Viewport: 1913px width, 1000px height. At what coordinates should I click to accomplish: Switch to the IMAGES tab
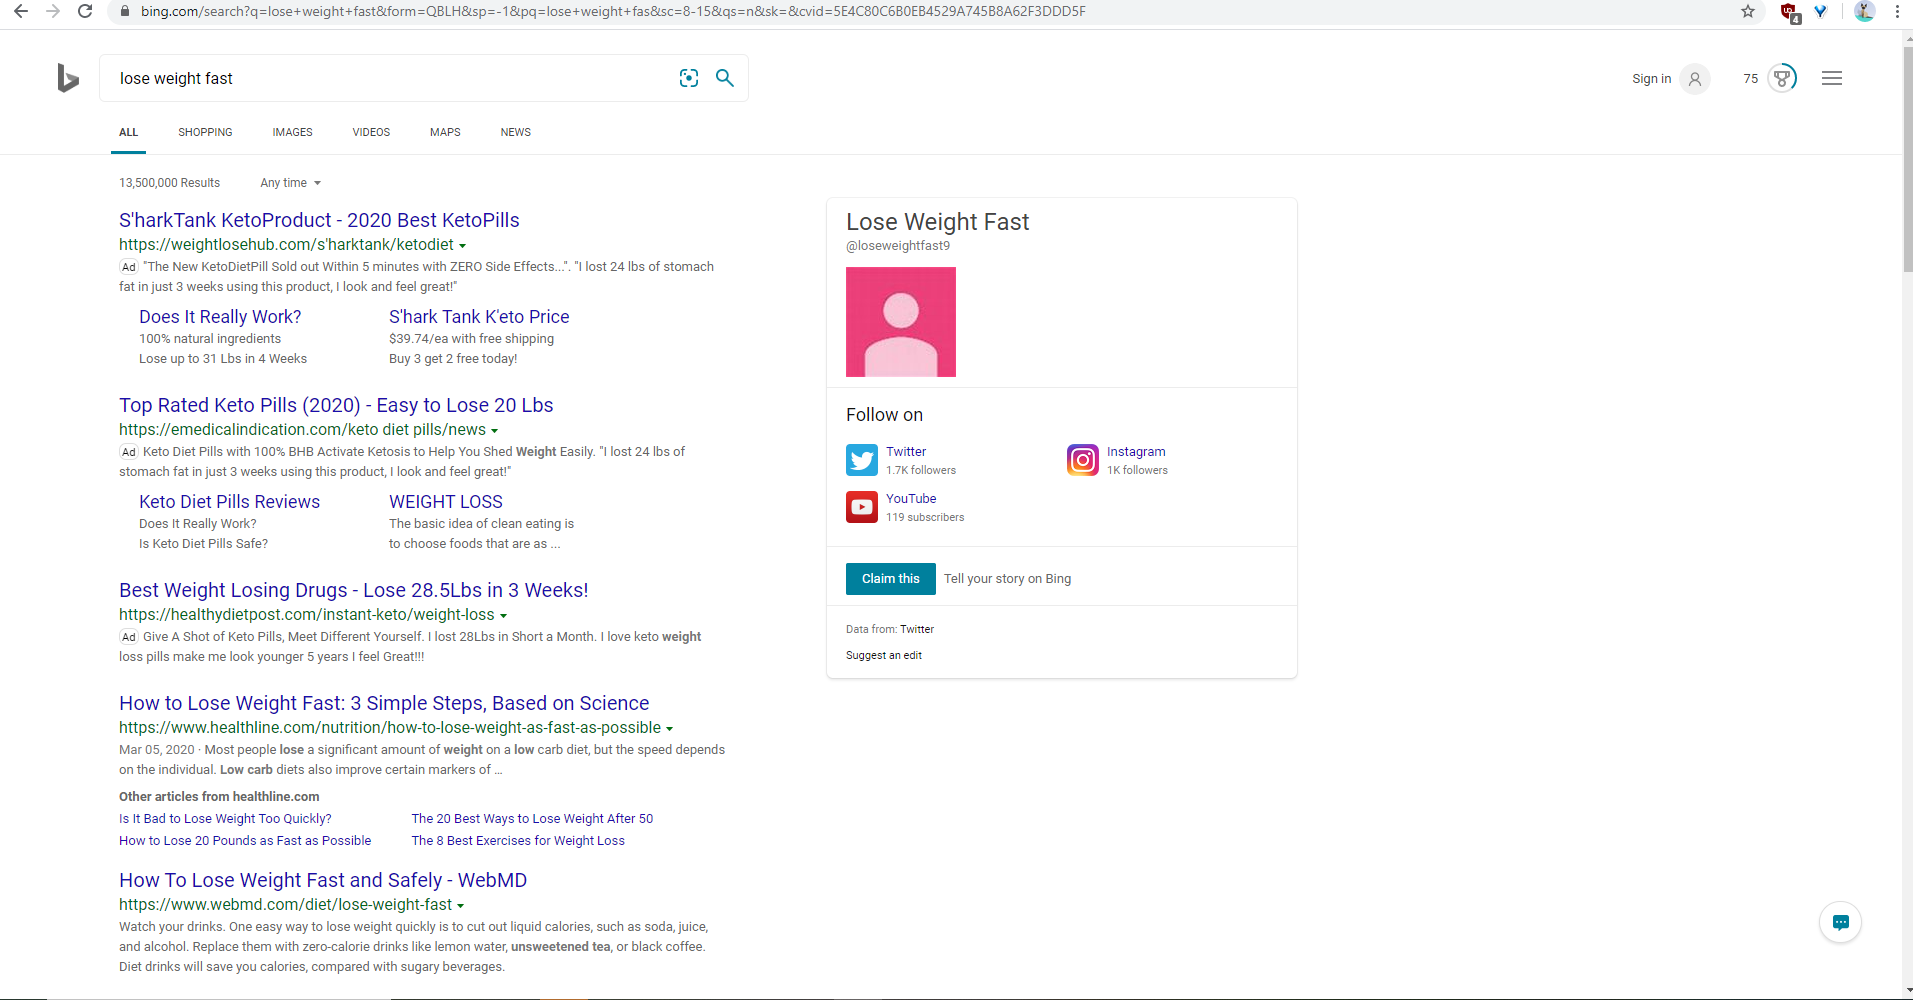pyautogui.click(x=292, y=132)
